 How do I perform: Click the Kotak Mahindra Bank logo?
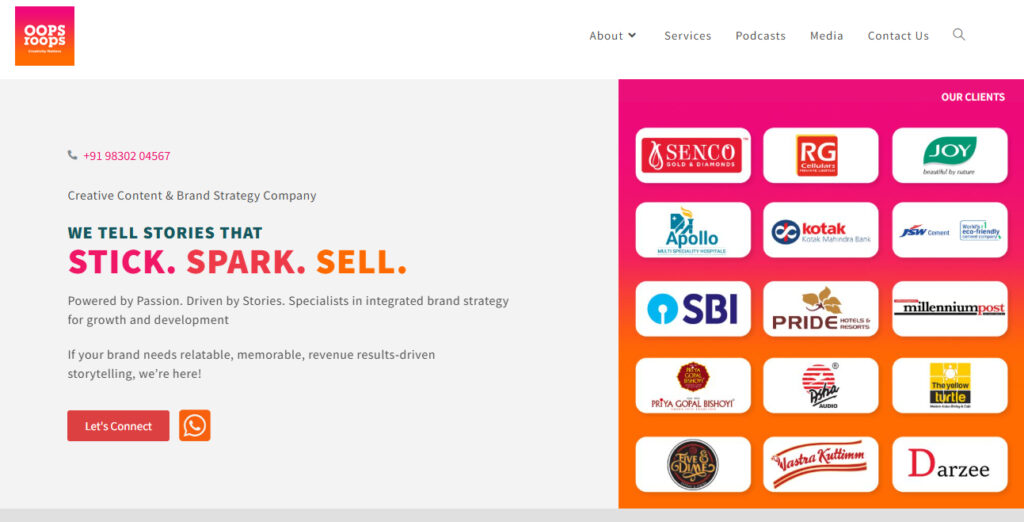821,230
